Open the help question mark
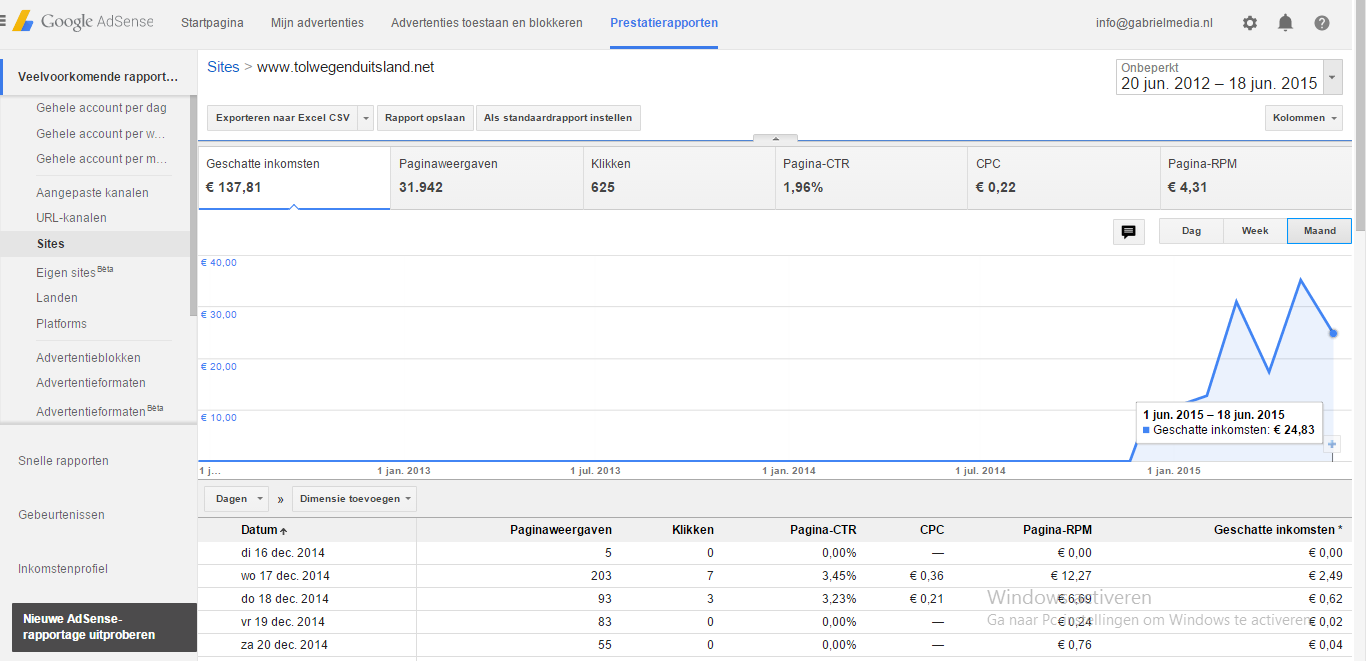This screenshot has height=661, width=1366. coord(1322,23)
